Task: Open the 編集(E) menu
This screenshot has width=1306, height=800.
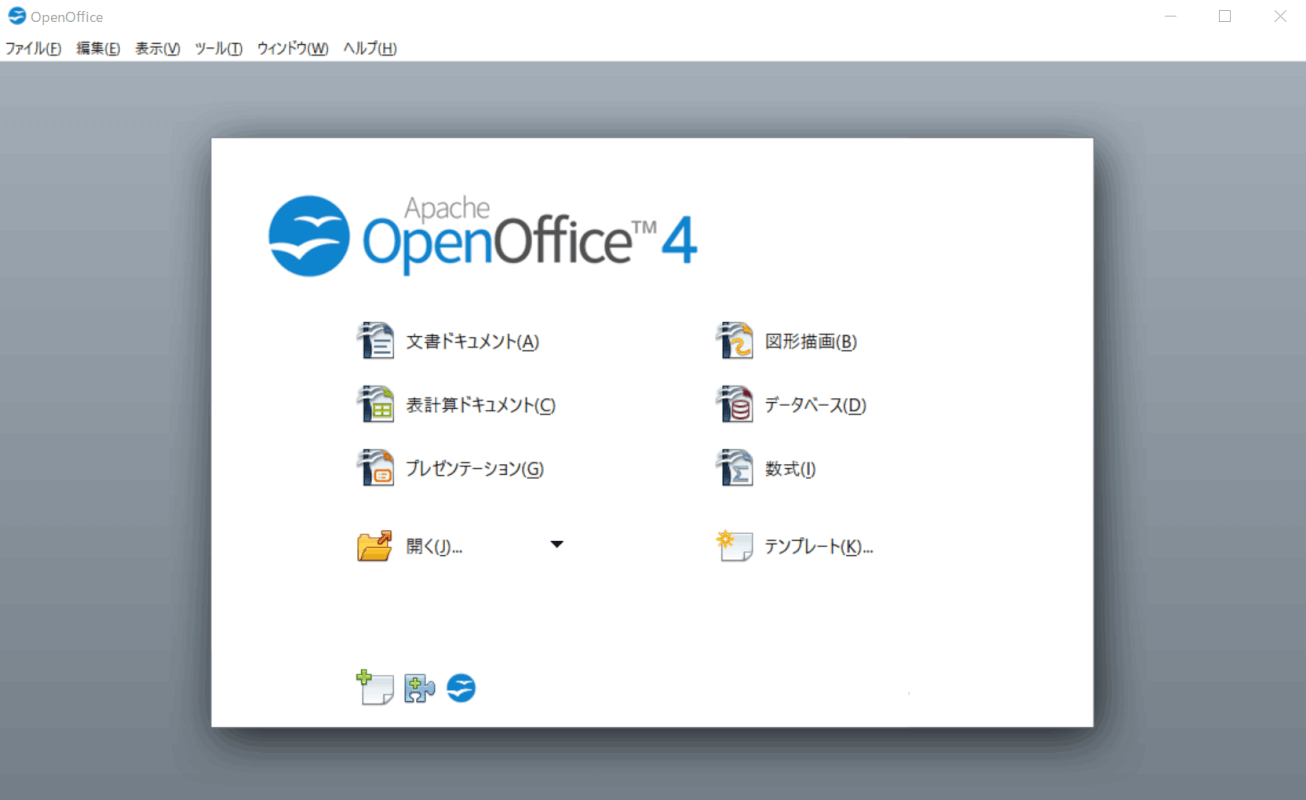Action: [98, 48]
